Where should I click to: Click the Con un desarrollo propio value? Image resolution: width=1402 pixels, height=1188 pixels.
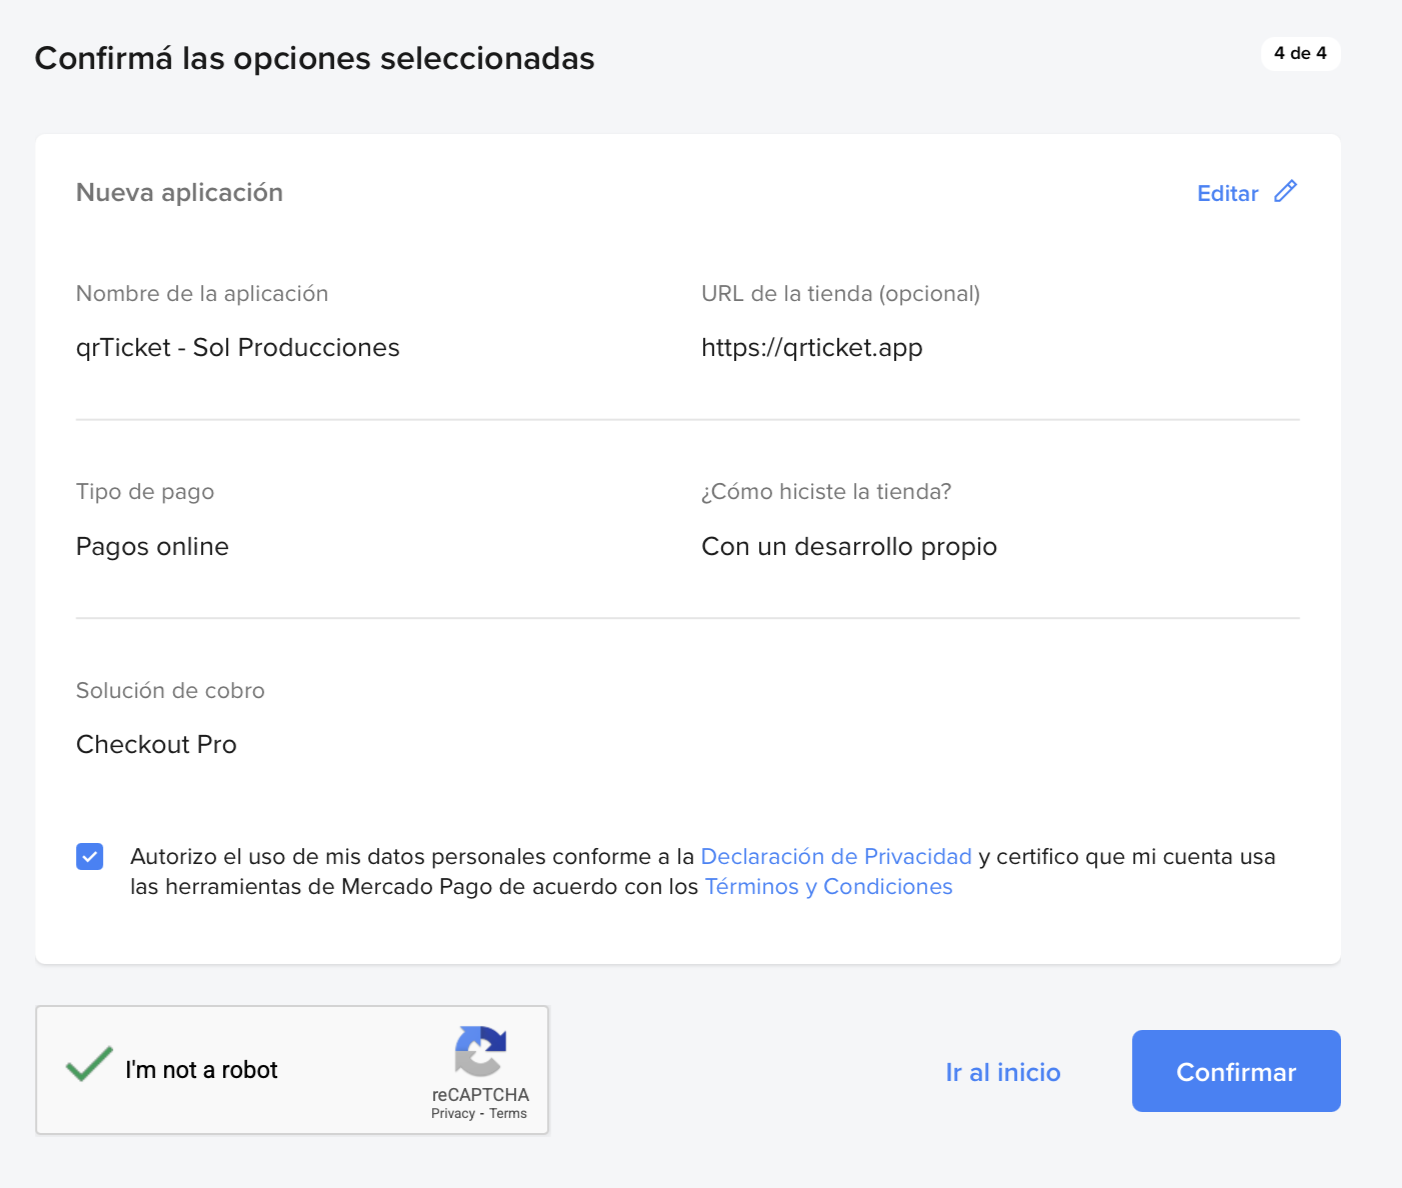click(849, 546)
